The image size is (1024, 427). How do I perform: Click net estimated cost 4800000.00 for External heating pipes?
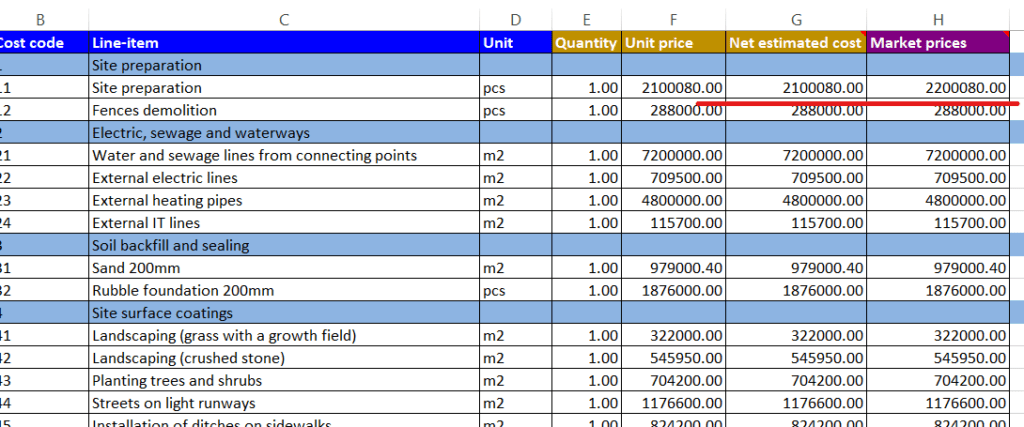click(796, 200)
